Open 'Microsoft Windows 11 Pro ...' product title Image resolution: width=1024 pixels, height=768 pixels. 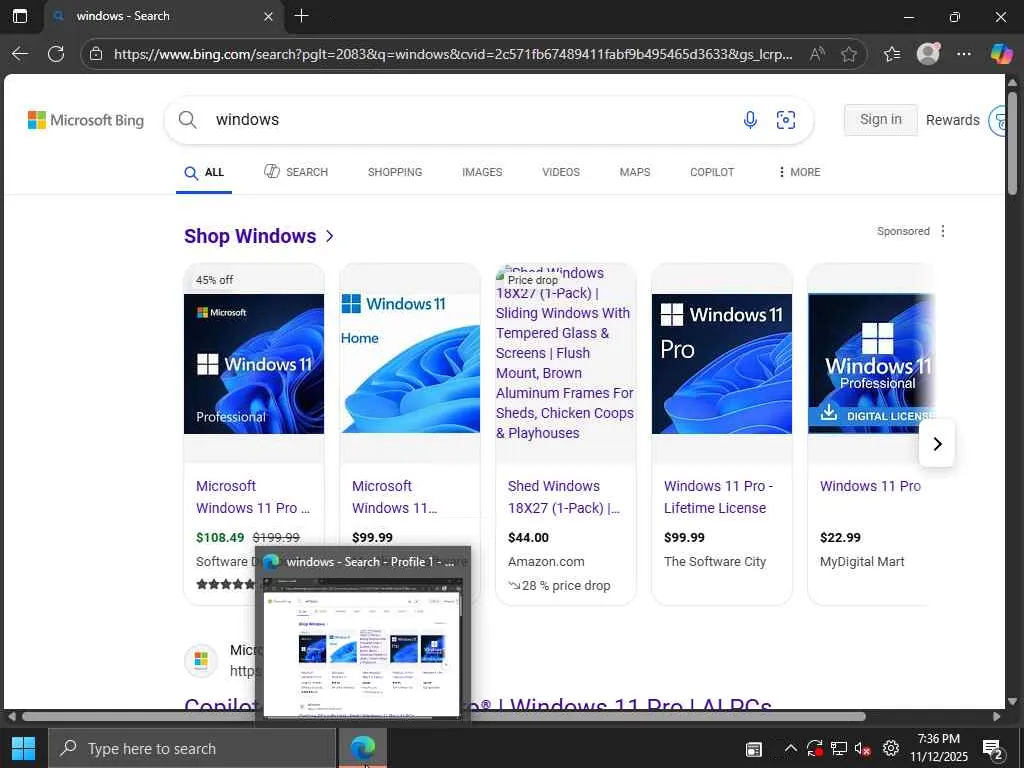coord(253,497)
